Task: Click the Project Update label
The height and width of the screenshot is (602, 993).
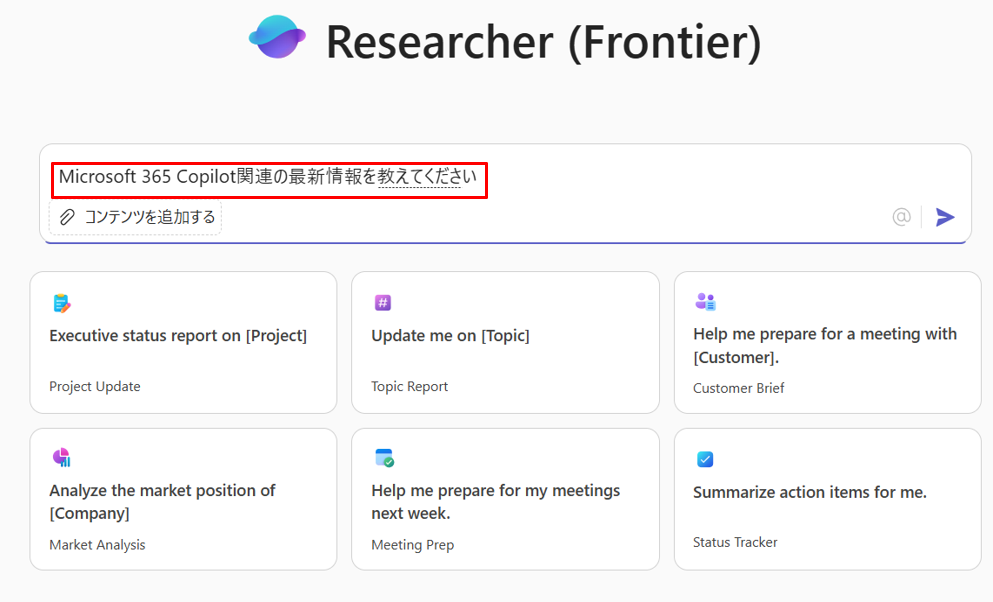Action: pyautogui.click(x=95, y=386)
